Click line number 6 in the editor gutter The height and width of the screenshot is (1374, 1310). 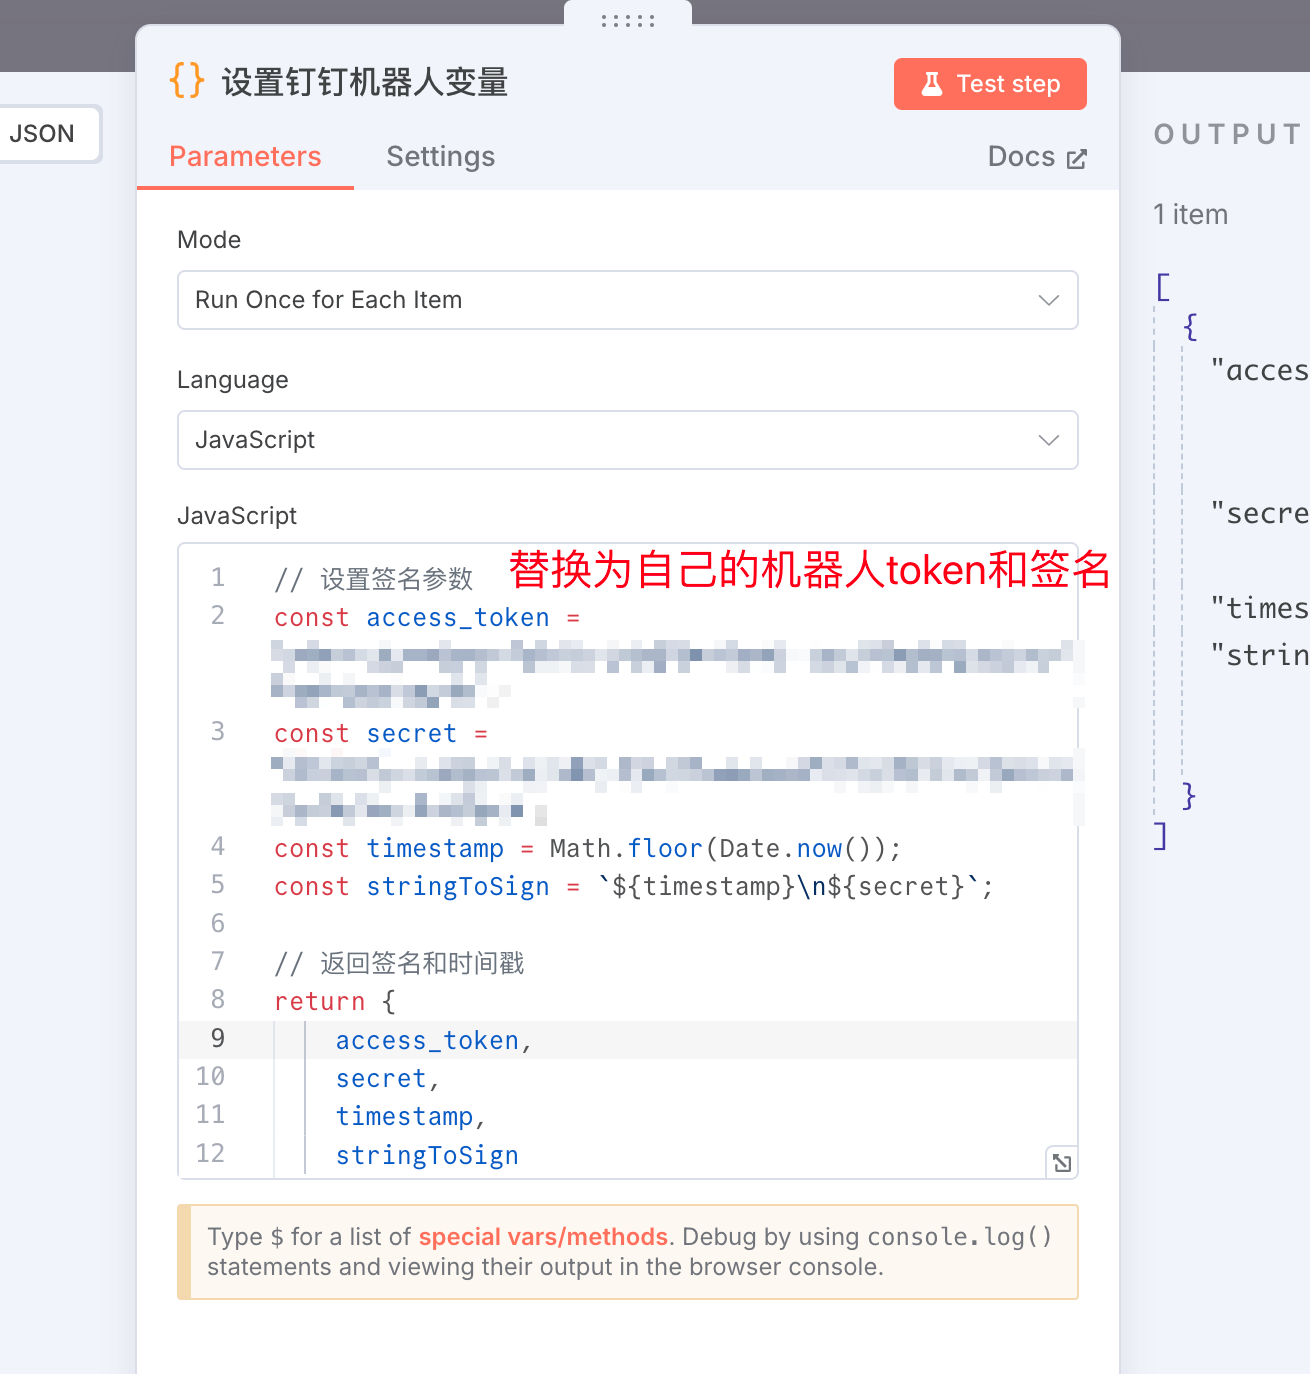(218, 924)
